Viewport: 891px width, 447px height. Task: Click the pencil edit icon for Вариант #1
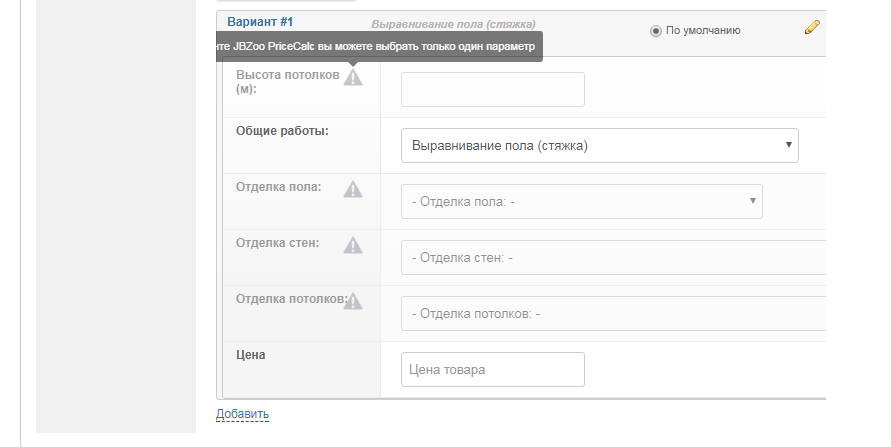tap(812, 28)
